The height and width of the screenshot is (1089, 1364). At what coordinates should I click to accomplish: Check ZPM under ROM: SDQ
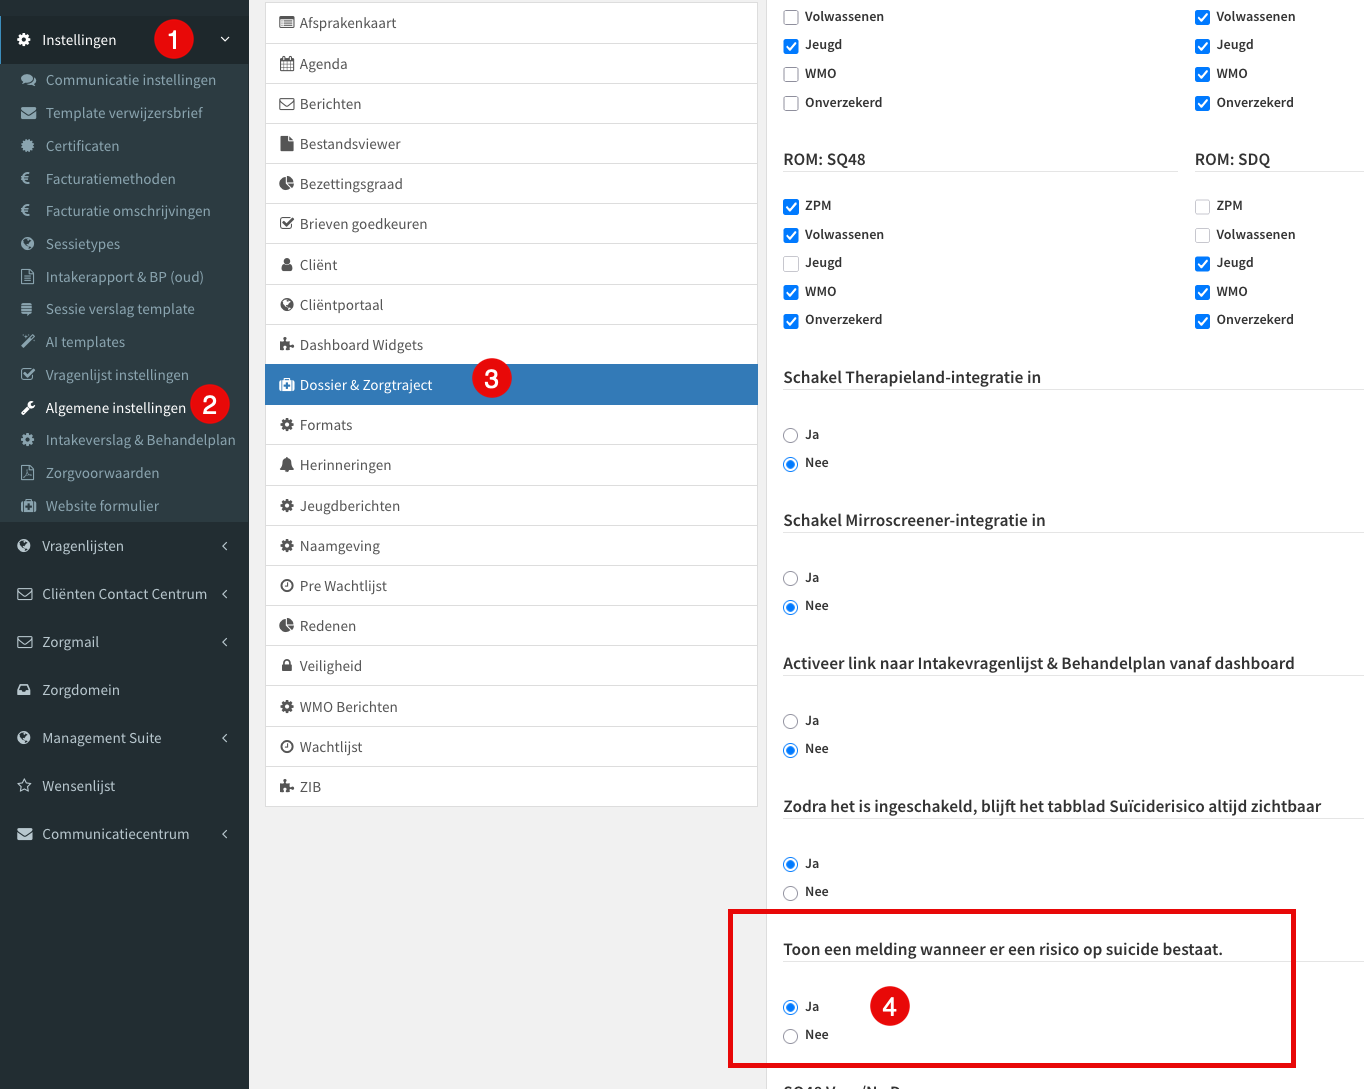(1202, 207)
